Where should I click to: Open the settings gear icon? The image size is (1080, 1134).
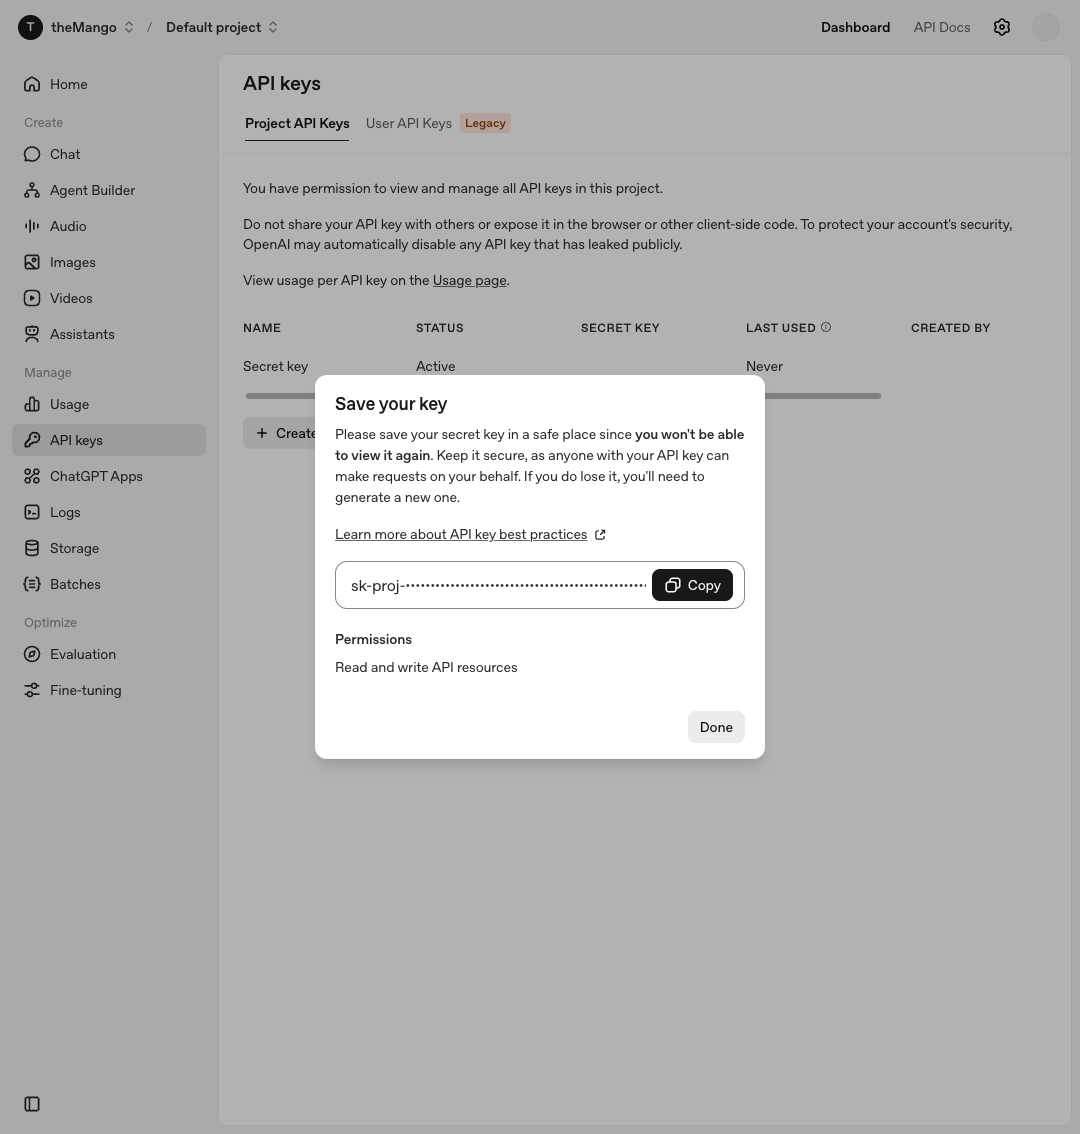point(1002,27)
